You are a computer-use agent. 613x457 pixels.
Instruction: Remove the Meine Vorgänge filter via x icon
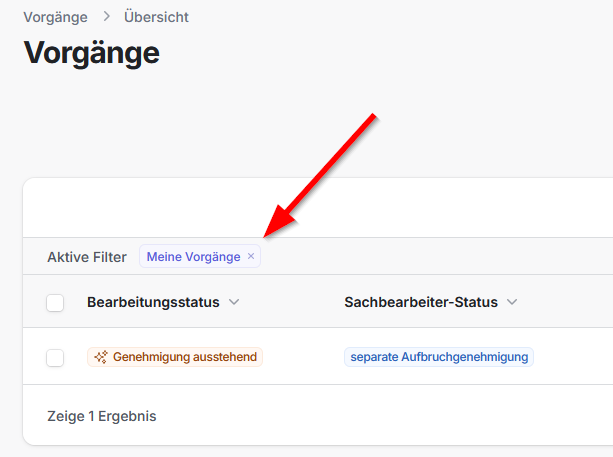point(251,257)
